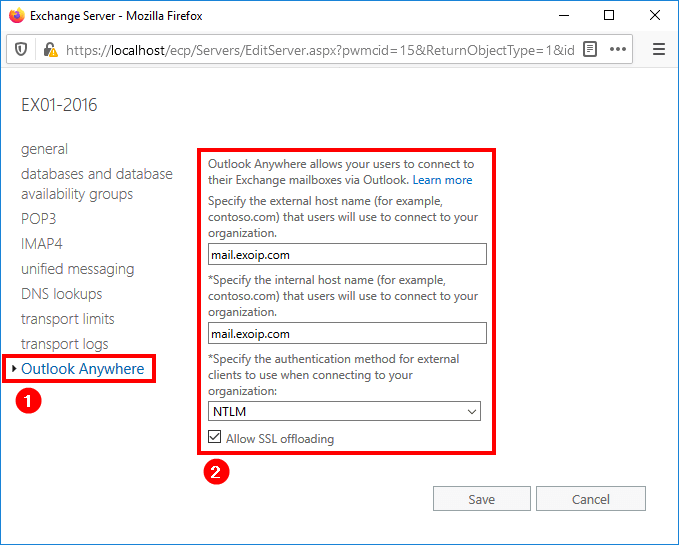Click the insecure connection lock warning icon
679x545 pixels.
(x=50, y=50)
